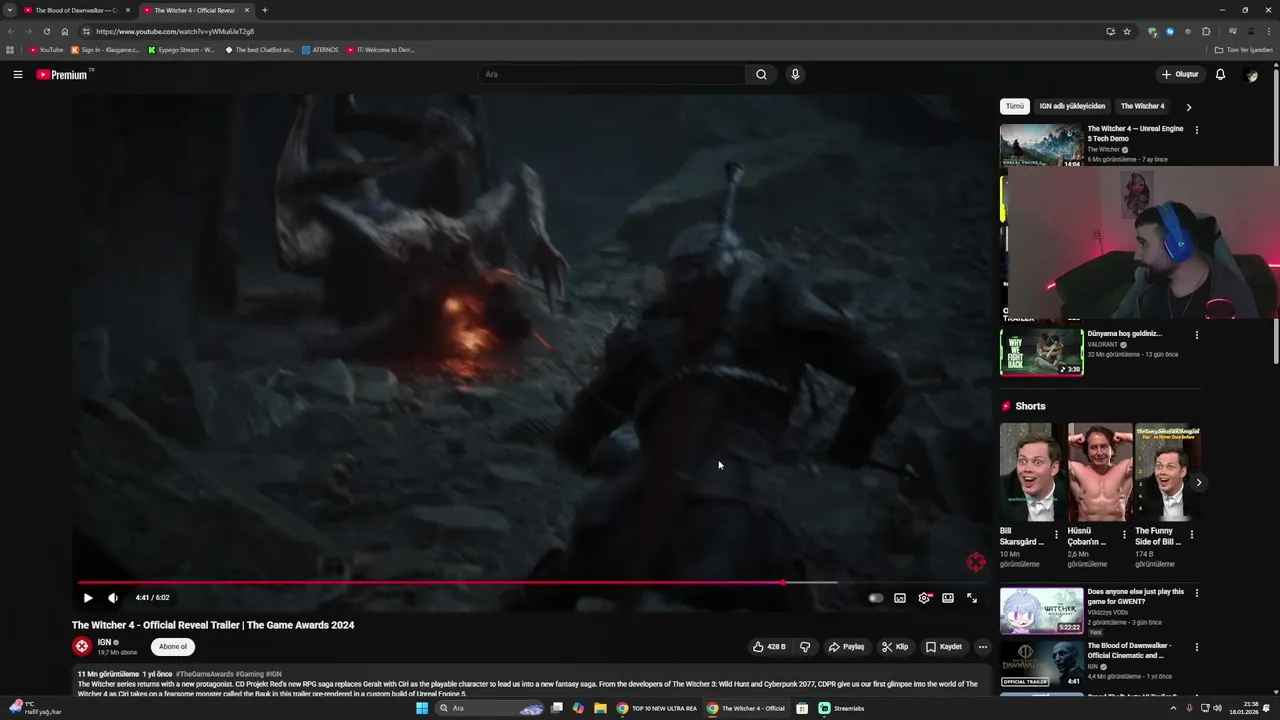
Task: Open the Tüm Yer İşaretleri folder
Action: pos(1244,49)
